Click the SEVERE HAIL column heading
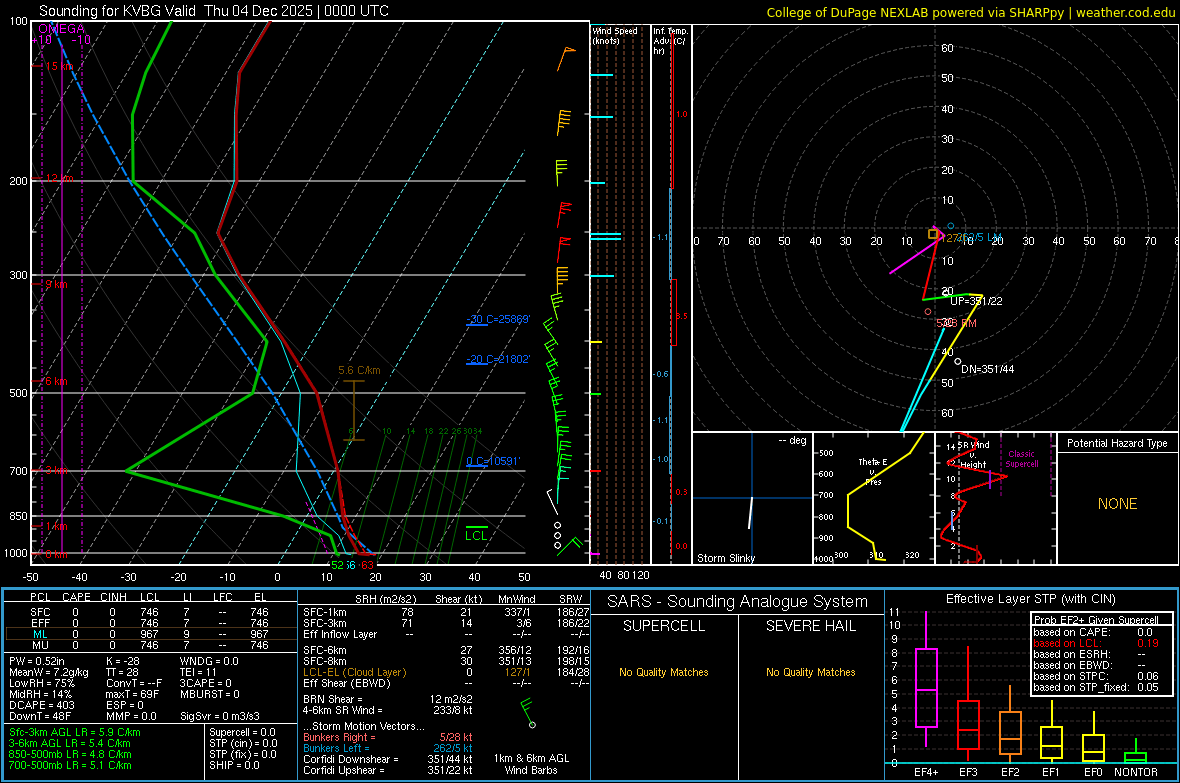1180x783 pixels. [x=810, y=626]
